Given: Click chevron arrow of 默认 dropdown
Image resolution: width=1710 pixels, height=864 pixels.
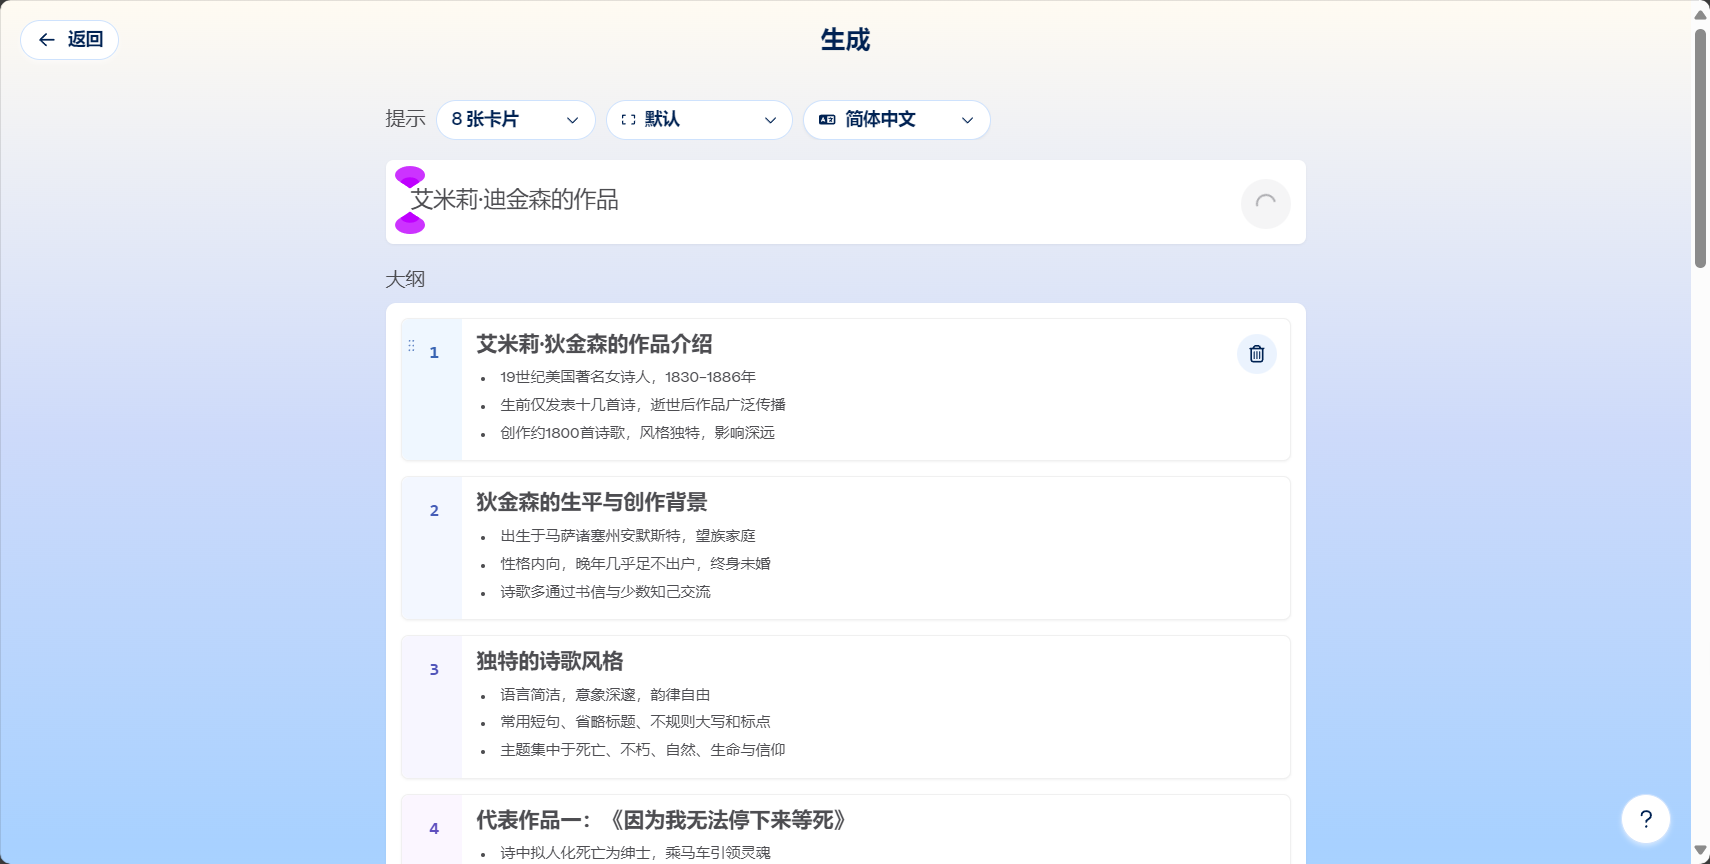Looking at the screenshot, I should 770,120.
